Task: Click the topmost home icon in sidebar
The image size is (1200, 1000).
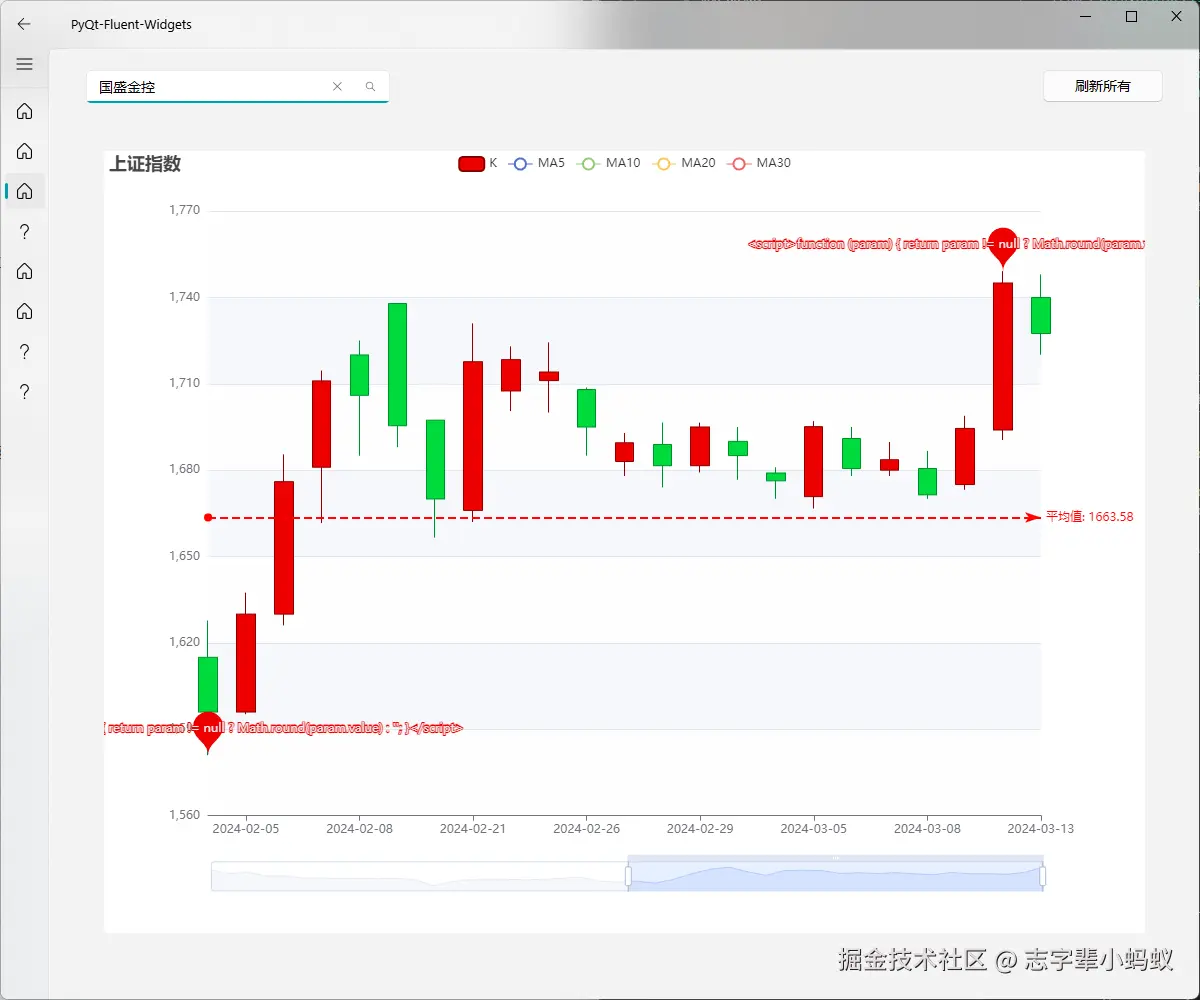Action: [x=25, y=111]
